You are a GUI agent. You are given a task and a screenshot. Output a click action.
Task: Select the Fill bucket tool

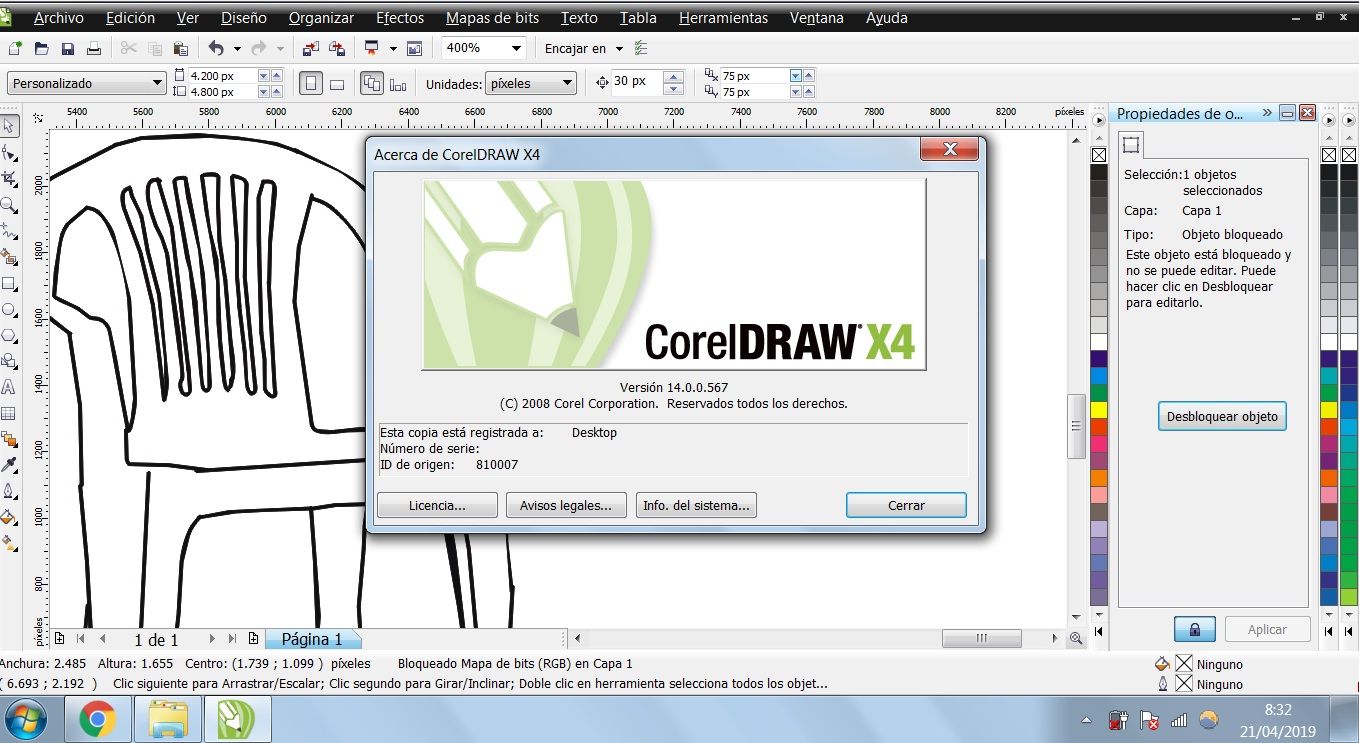point(9,517)
